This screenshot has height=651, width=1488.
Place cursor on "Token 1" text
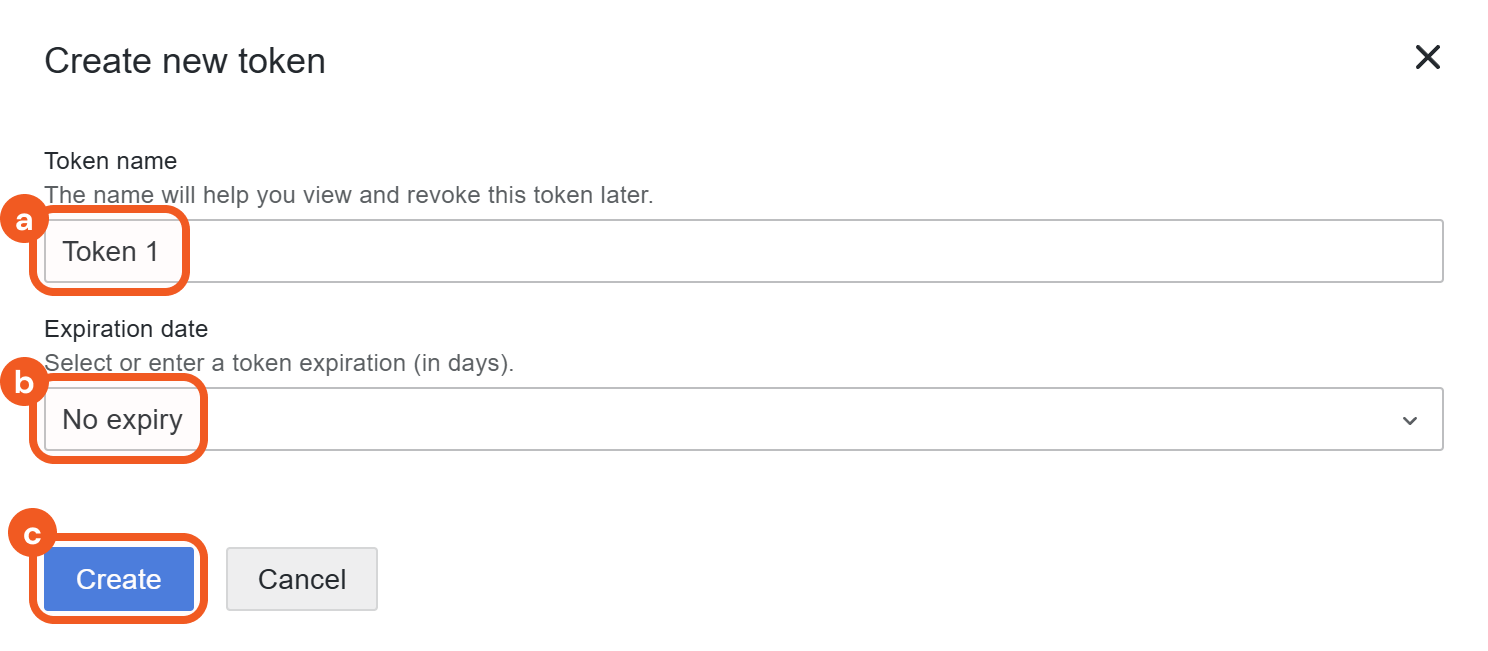(x=110, y=252)
